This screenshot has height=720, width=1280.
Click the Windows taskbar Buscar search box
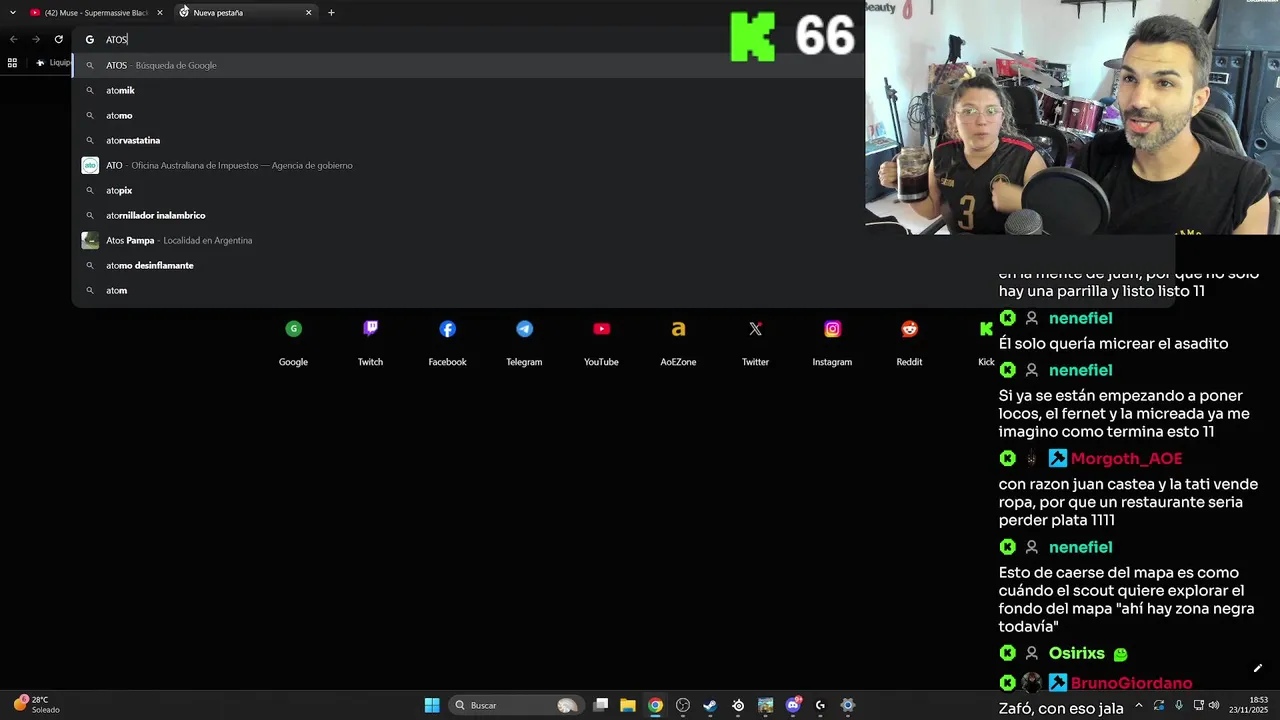click(x=515, y=705)
